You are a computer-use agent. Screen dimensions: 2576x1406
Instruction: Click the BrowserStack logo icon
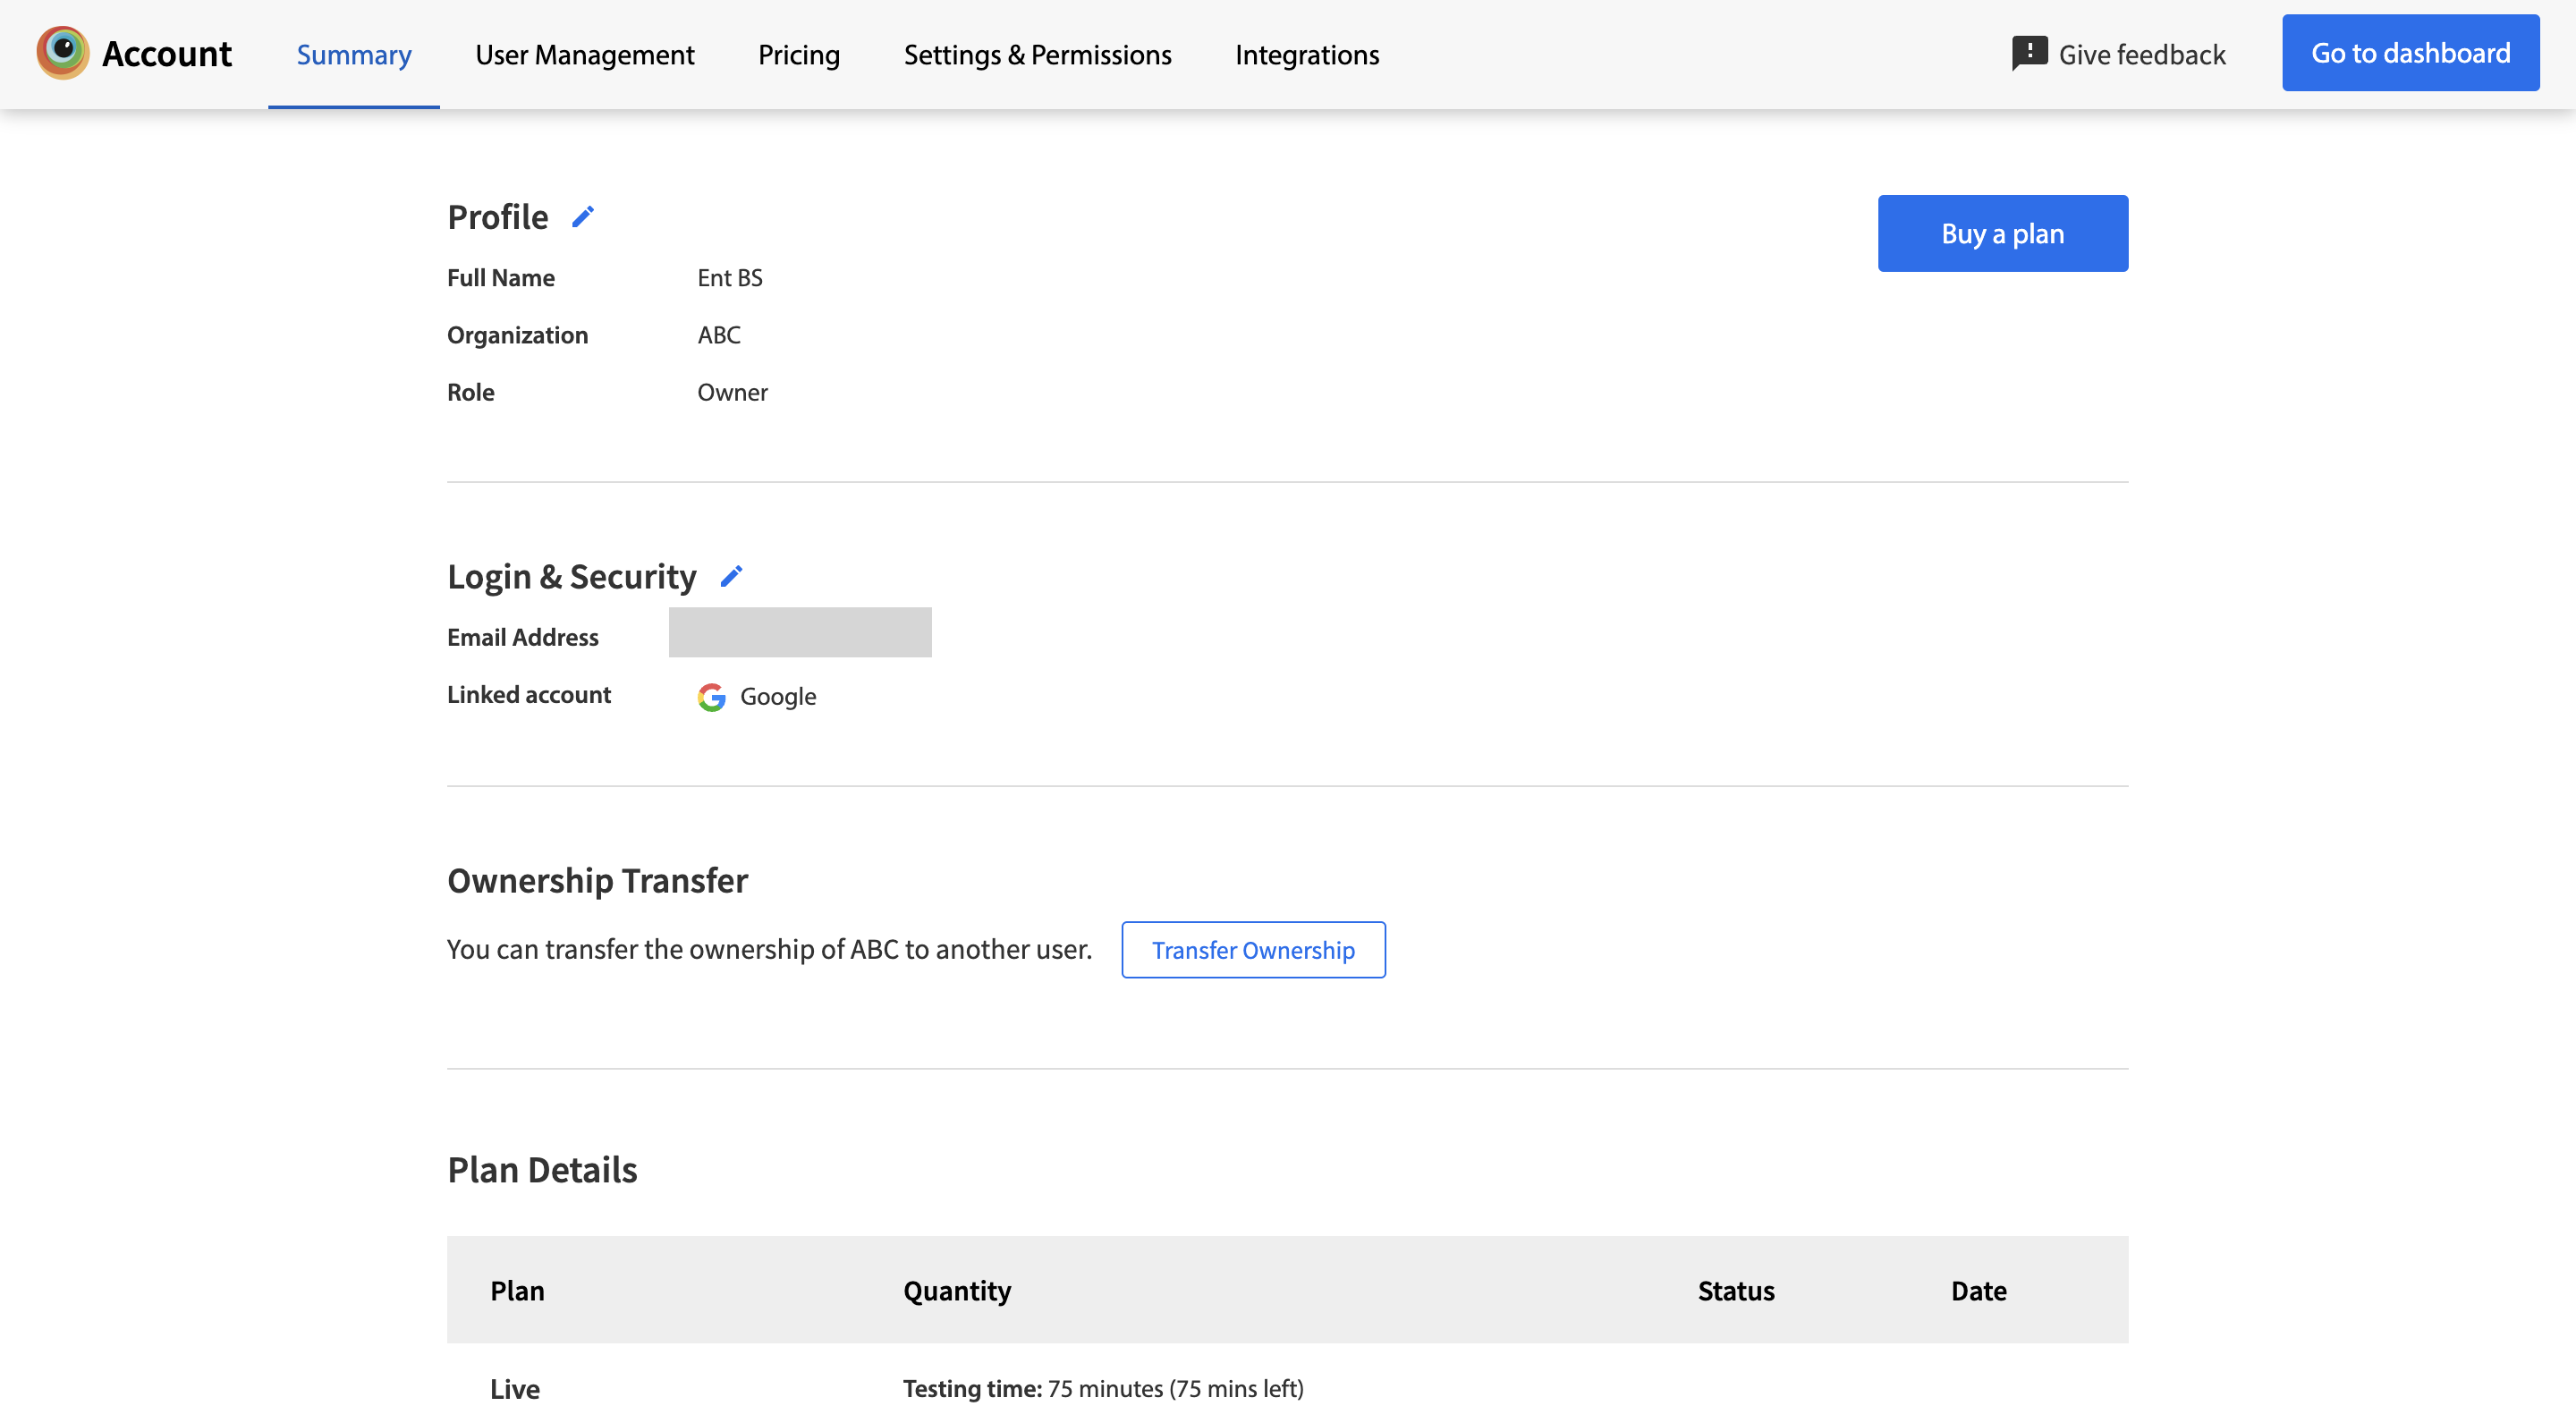pos(62,53)
